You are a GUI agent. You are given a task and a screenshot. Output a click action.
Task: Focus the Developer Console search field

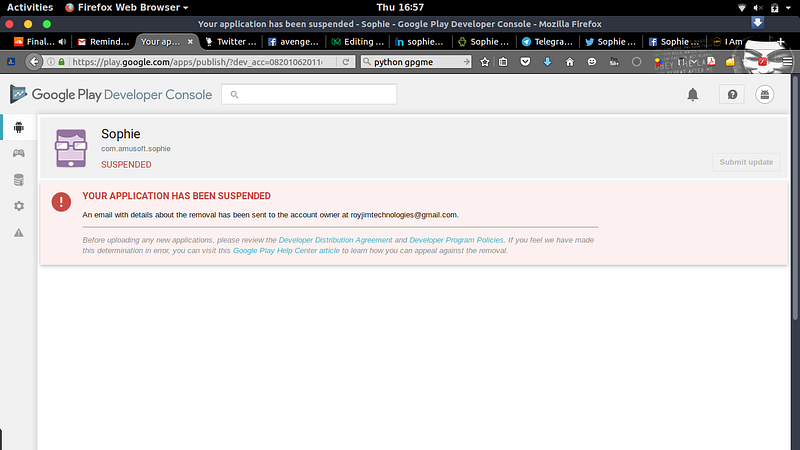(309, 94)
